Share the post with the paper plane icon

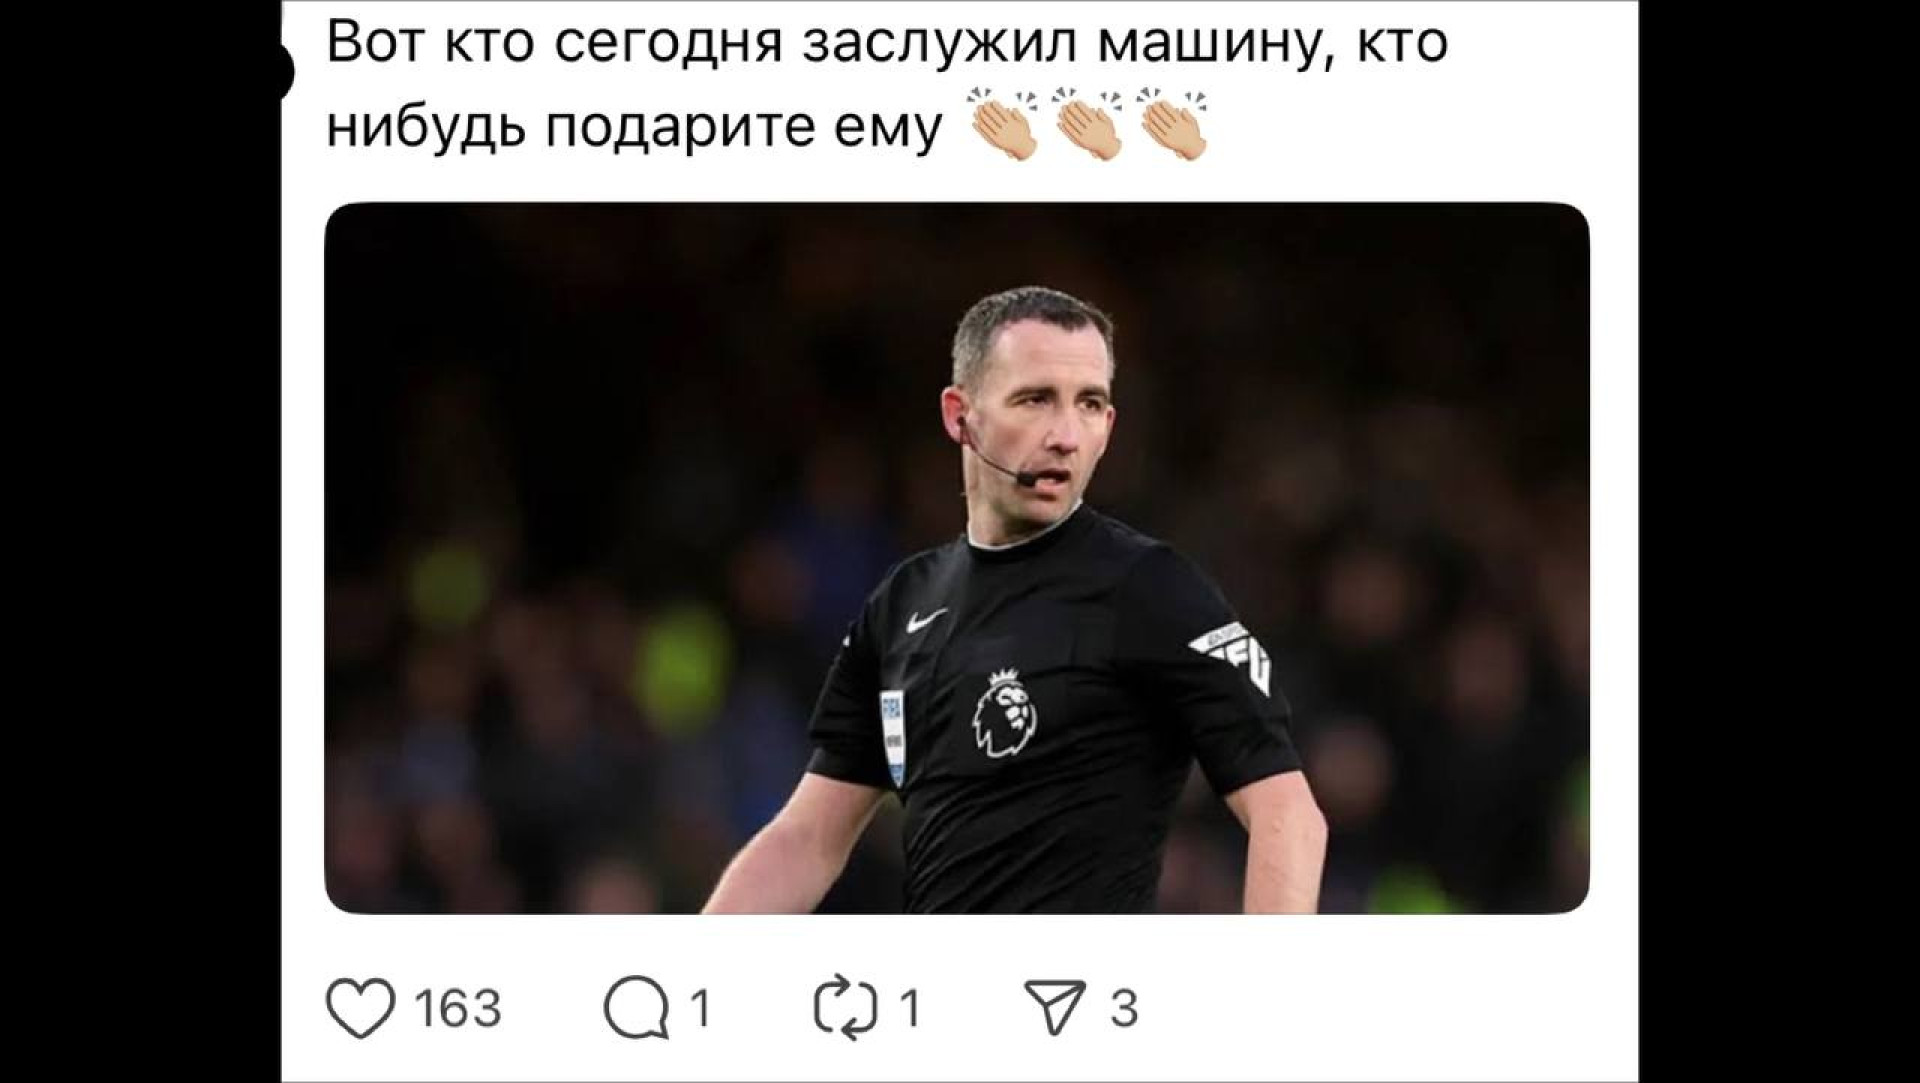pyautogui.click(x=1055, y=1007)
